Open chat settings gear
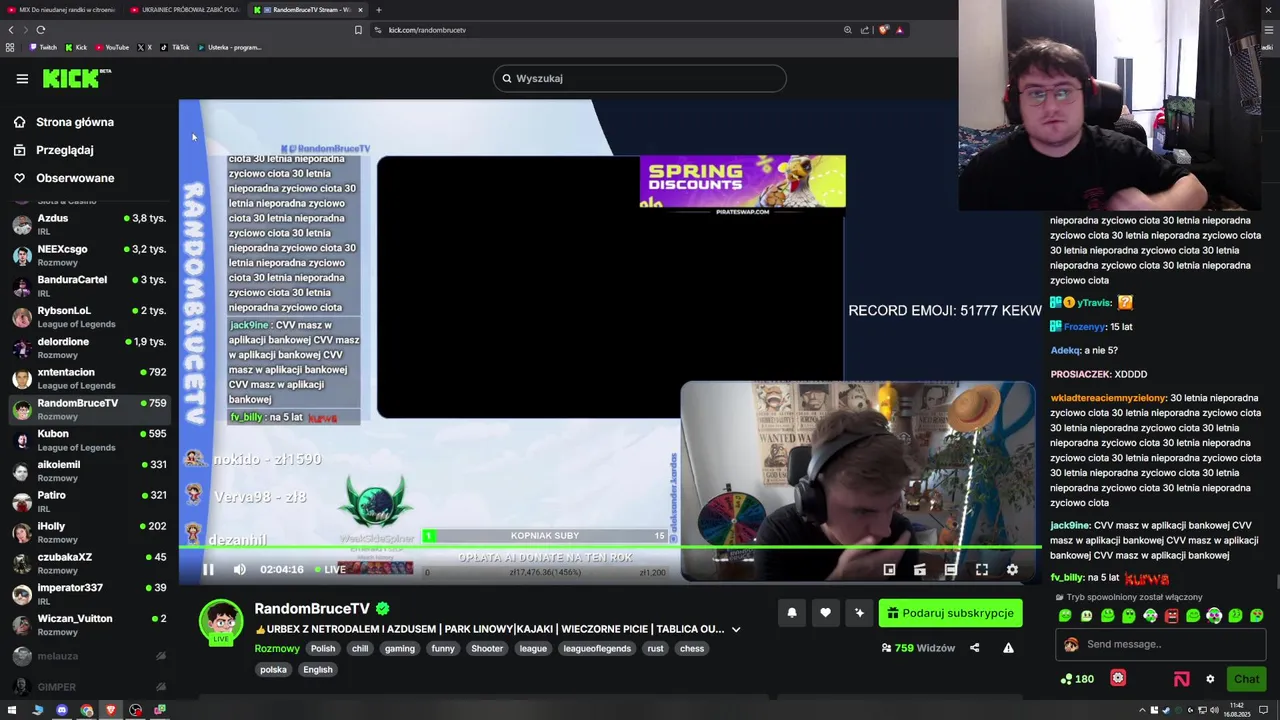 (x=1210, y=679)
